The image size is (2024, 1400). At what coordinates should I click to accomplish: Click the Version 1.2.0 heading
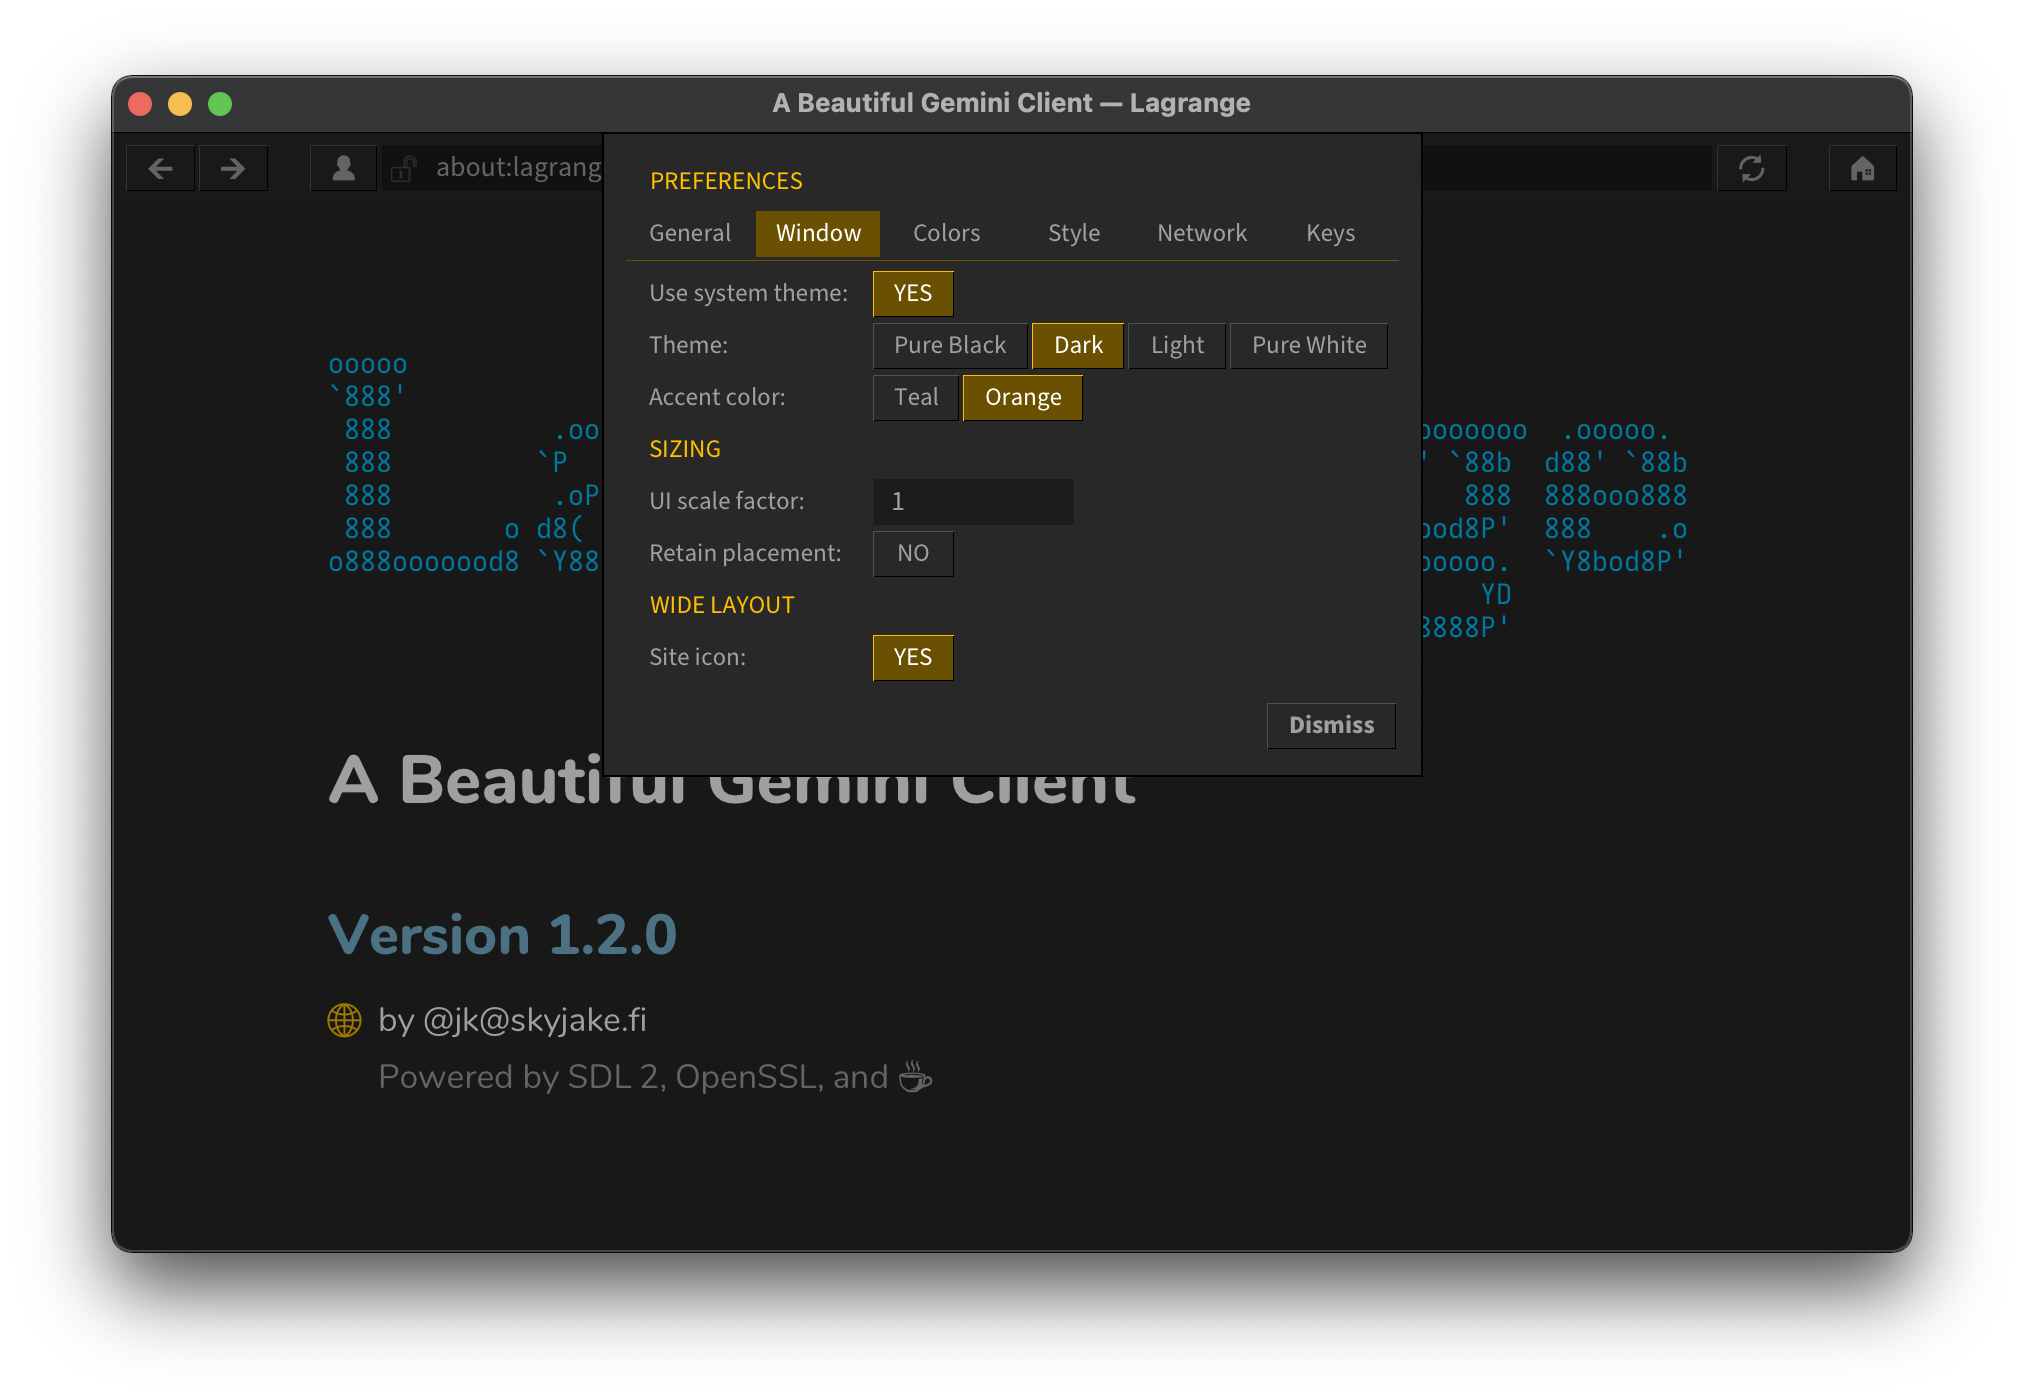(503, 935)
